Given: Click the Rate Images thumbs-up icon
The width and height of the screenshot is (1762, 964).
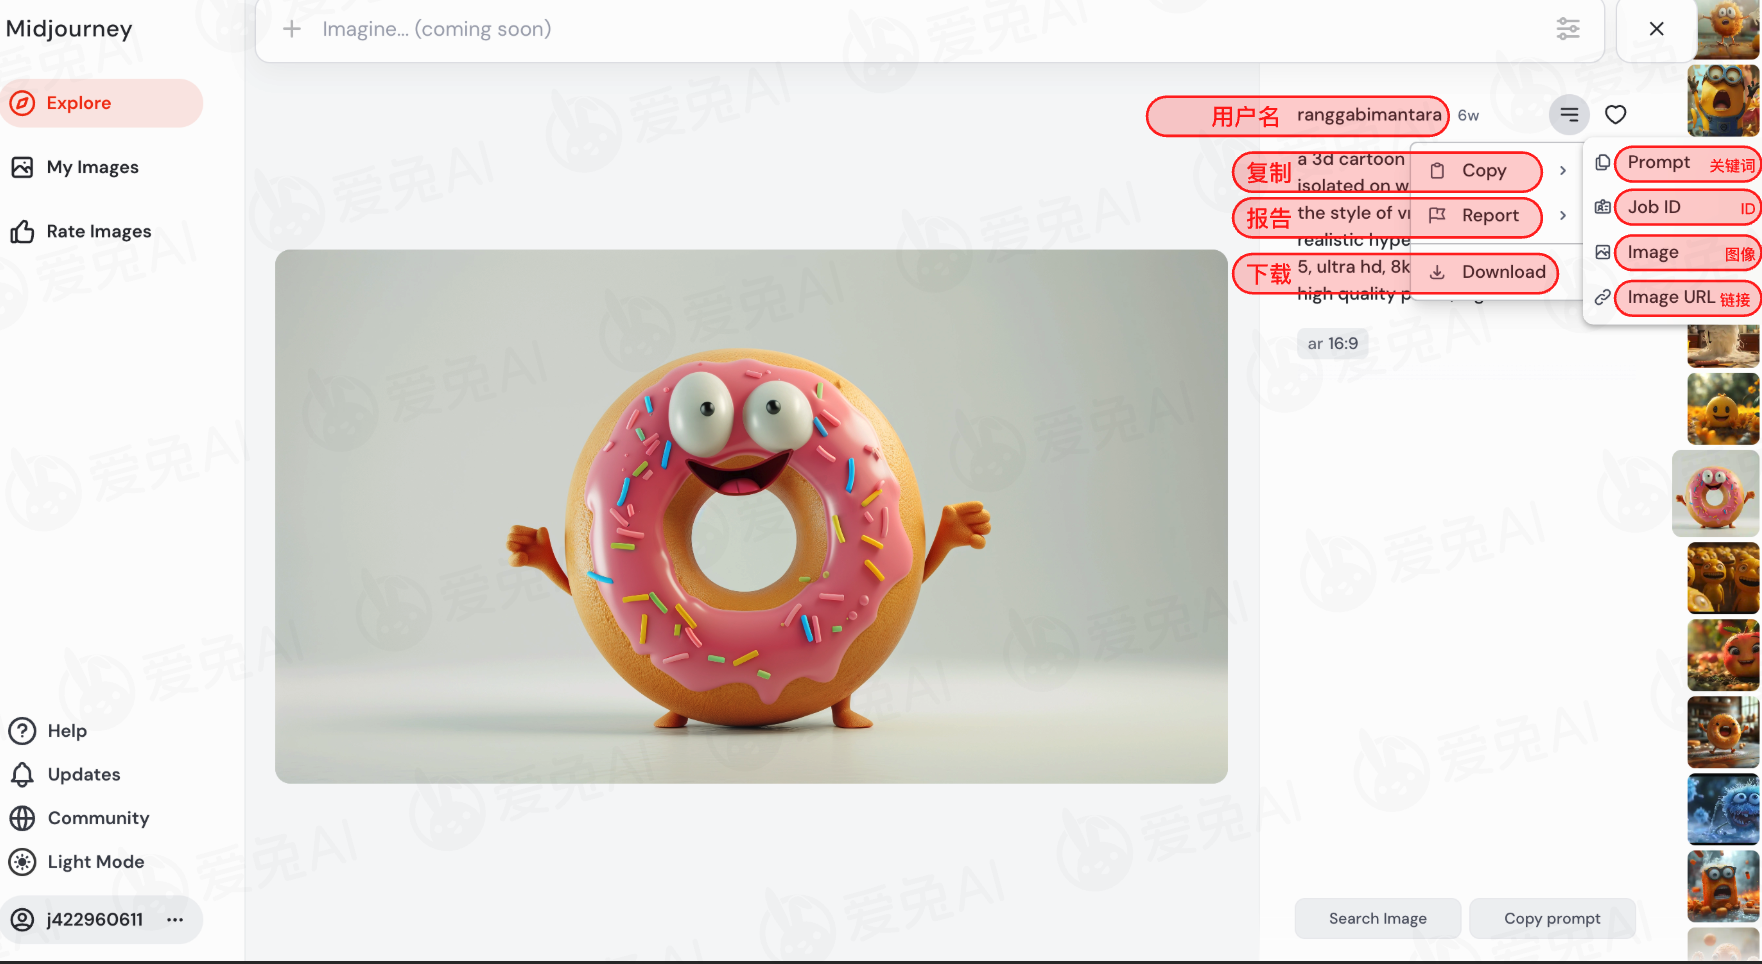Looking at the screenshot, I should pos(22,232).
